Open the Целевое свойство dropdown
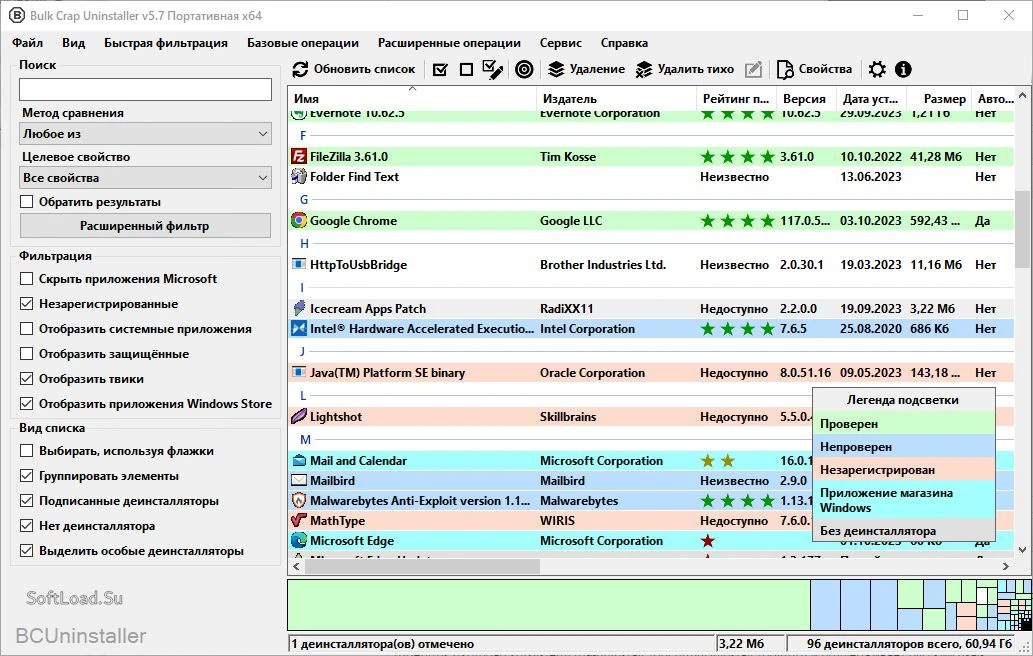This screenshot has width=1033, height=656. 146,178
